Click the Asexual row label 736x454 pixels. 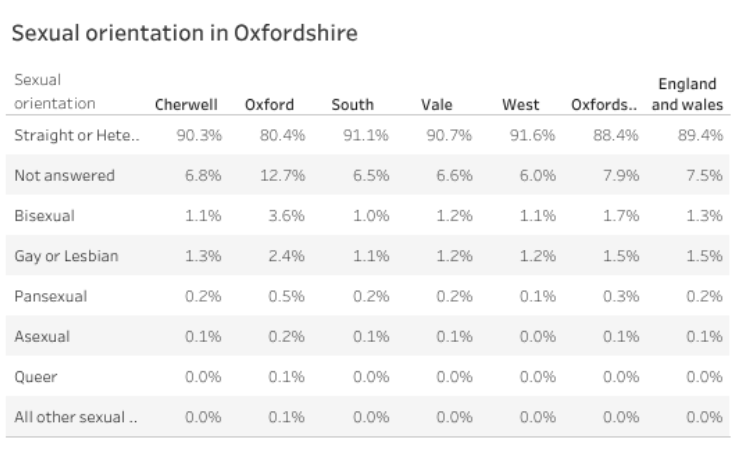click(42, 336)
